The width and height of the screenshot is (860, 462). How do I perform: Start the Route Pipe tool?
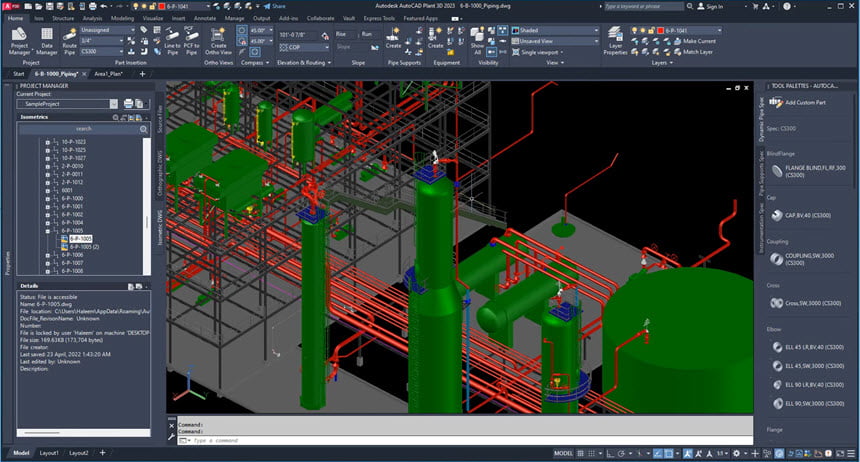click(x=70, y=41)
